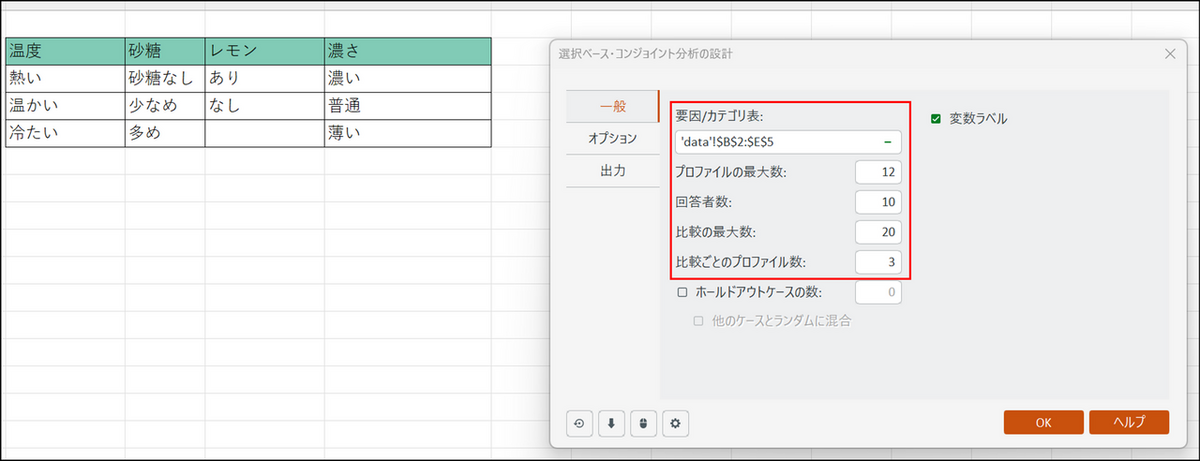
Task: Click the 回答者数 input field
Action: coord(879,202)
